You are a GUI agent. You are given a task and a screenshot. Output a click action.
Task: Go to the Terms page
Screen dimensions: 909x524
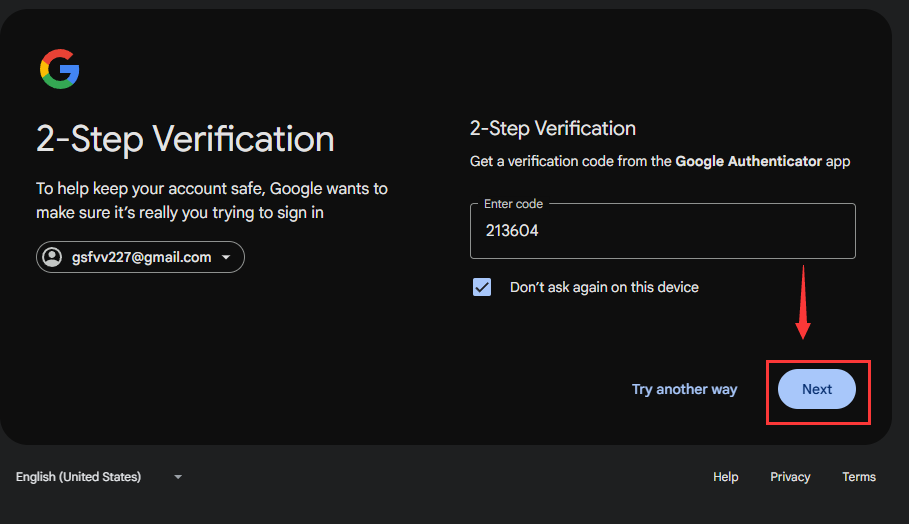[x=859, y=477]
